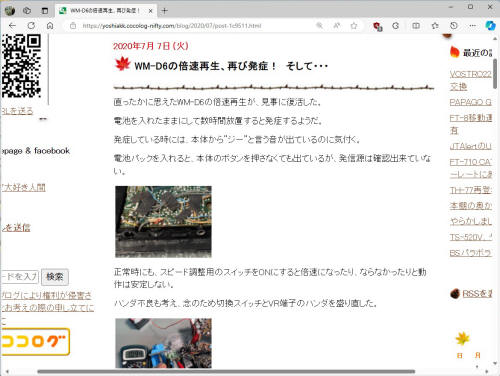Click the search keyword input field

(20, 277)
